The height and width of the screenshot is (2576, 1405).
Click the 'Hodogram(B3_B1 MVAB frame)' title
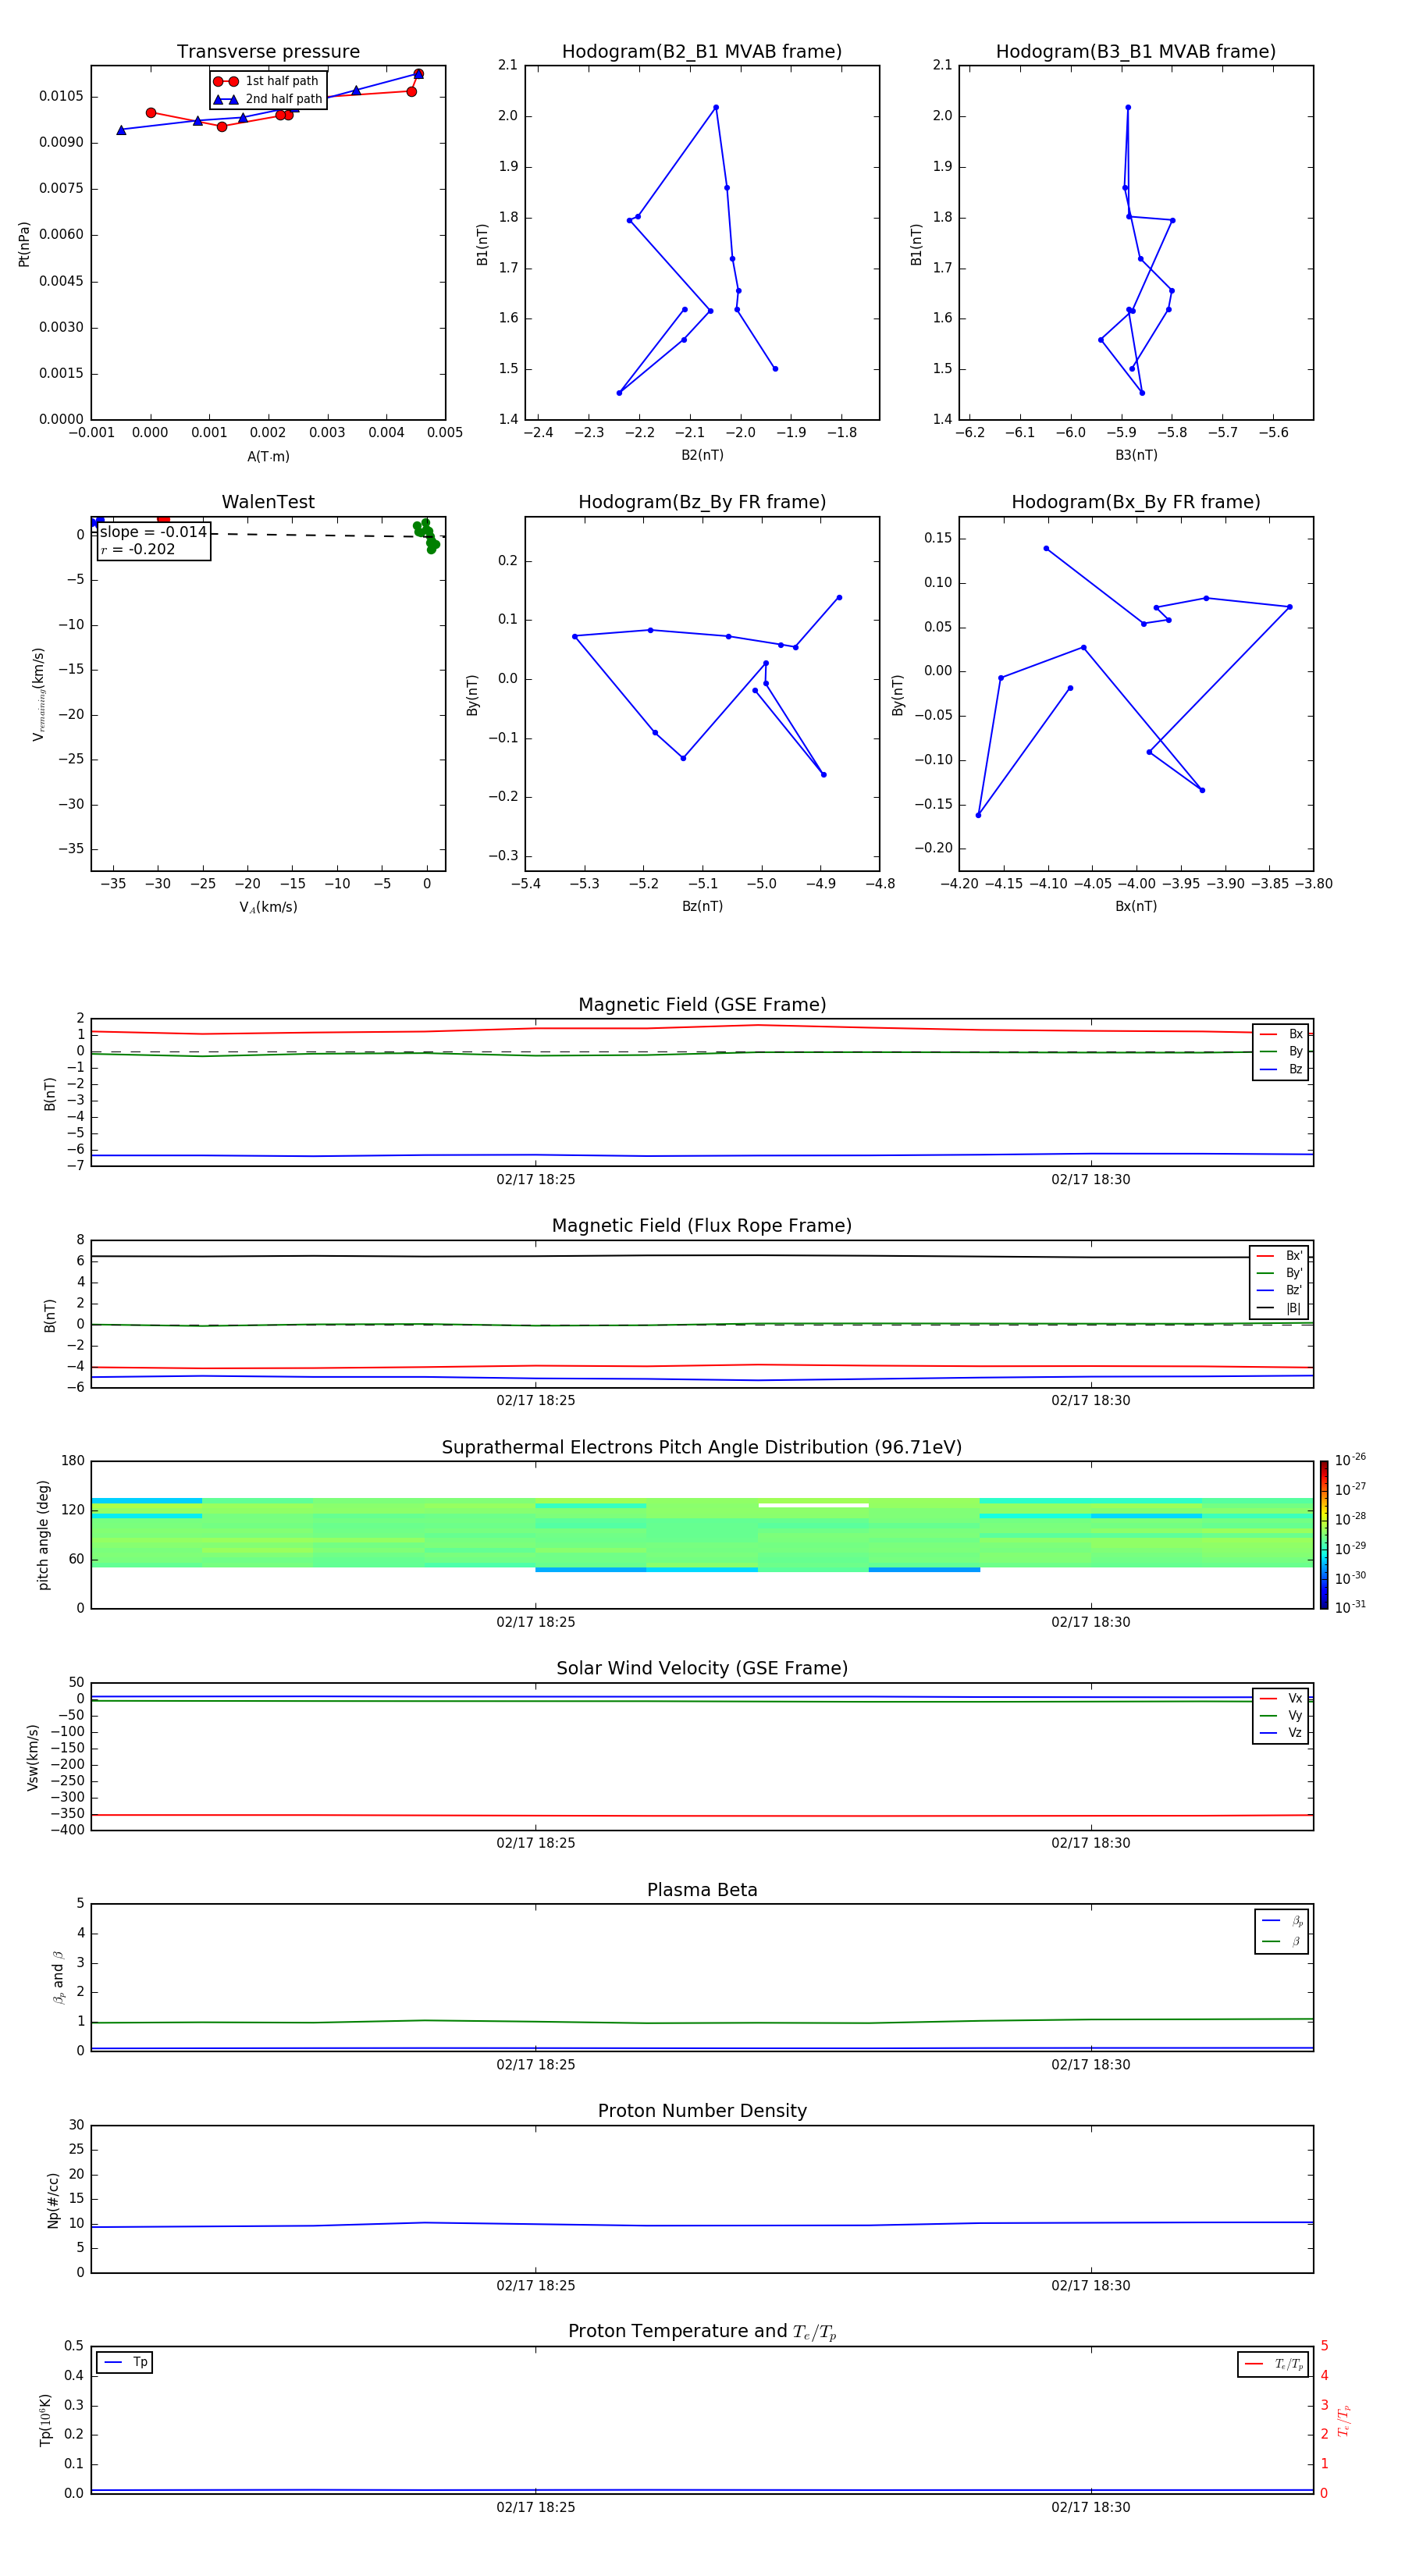[x=1136, y=51]
